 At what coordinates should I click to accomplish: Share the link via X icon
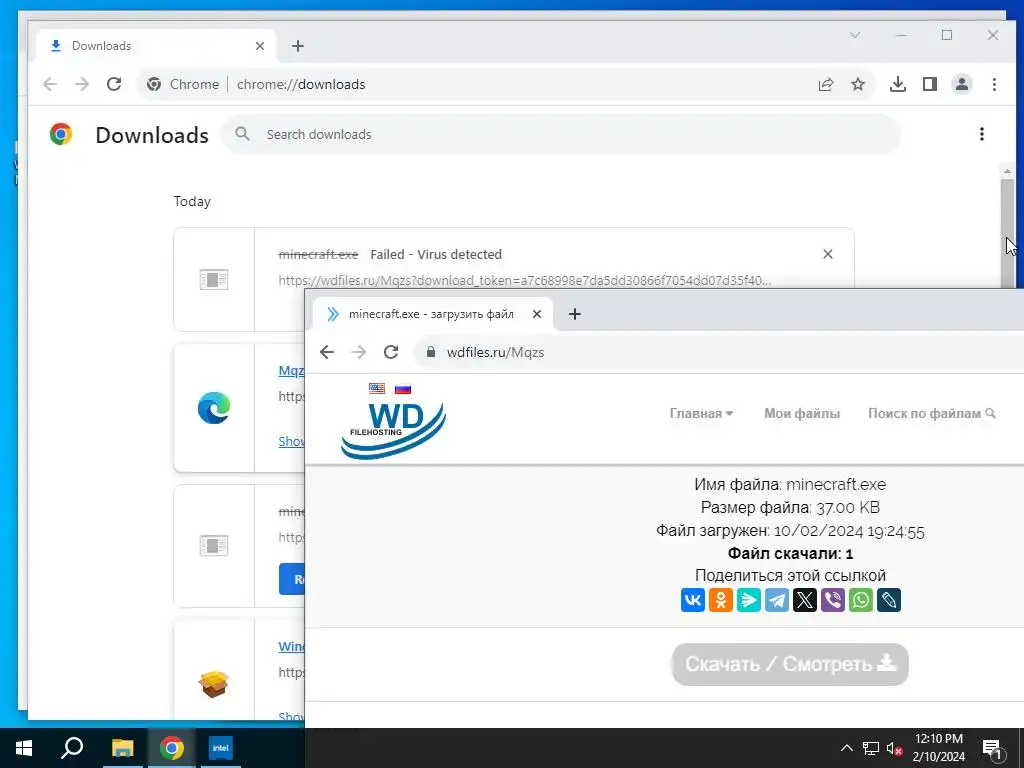[x=805, y=600]
